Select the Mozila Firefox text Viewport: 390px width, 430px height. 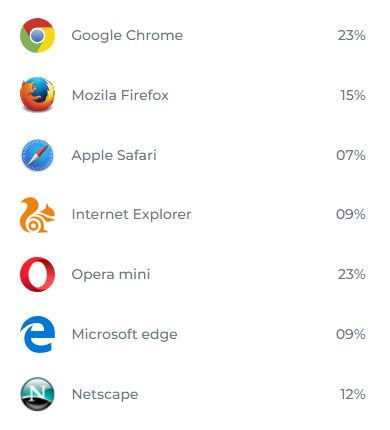120,95
